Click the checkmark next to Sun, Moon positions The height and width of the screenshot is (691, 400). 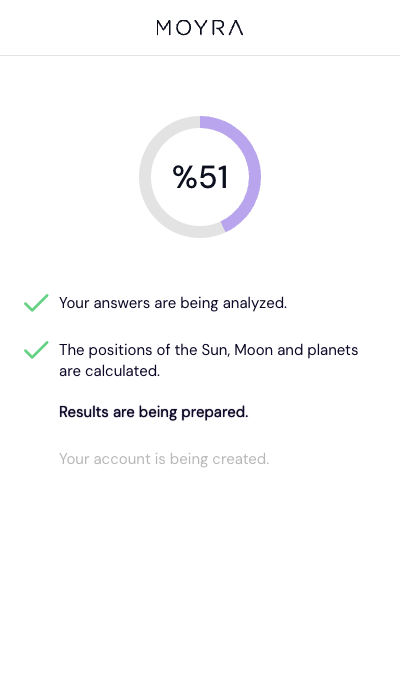(x=36, y=349)
